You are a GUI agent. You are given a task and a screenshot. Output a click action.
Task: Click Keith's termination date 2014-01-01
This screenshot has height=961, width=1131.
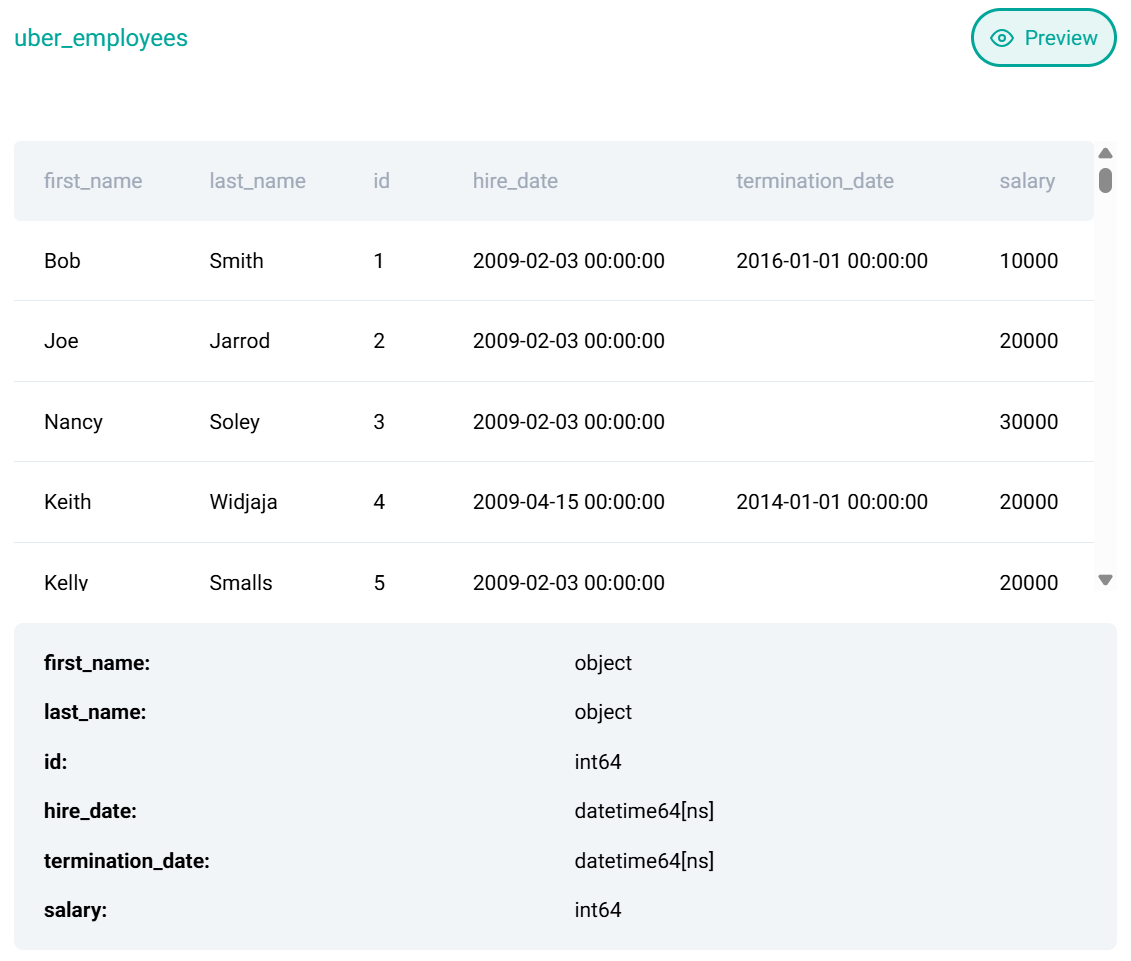(x=832, y=501)
